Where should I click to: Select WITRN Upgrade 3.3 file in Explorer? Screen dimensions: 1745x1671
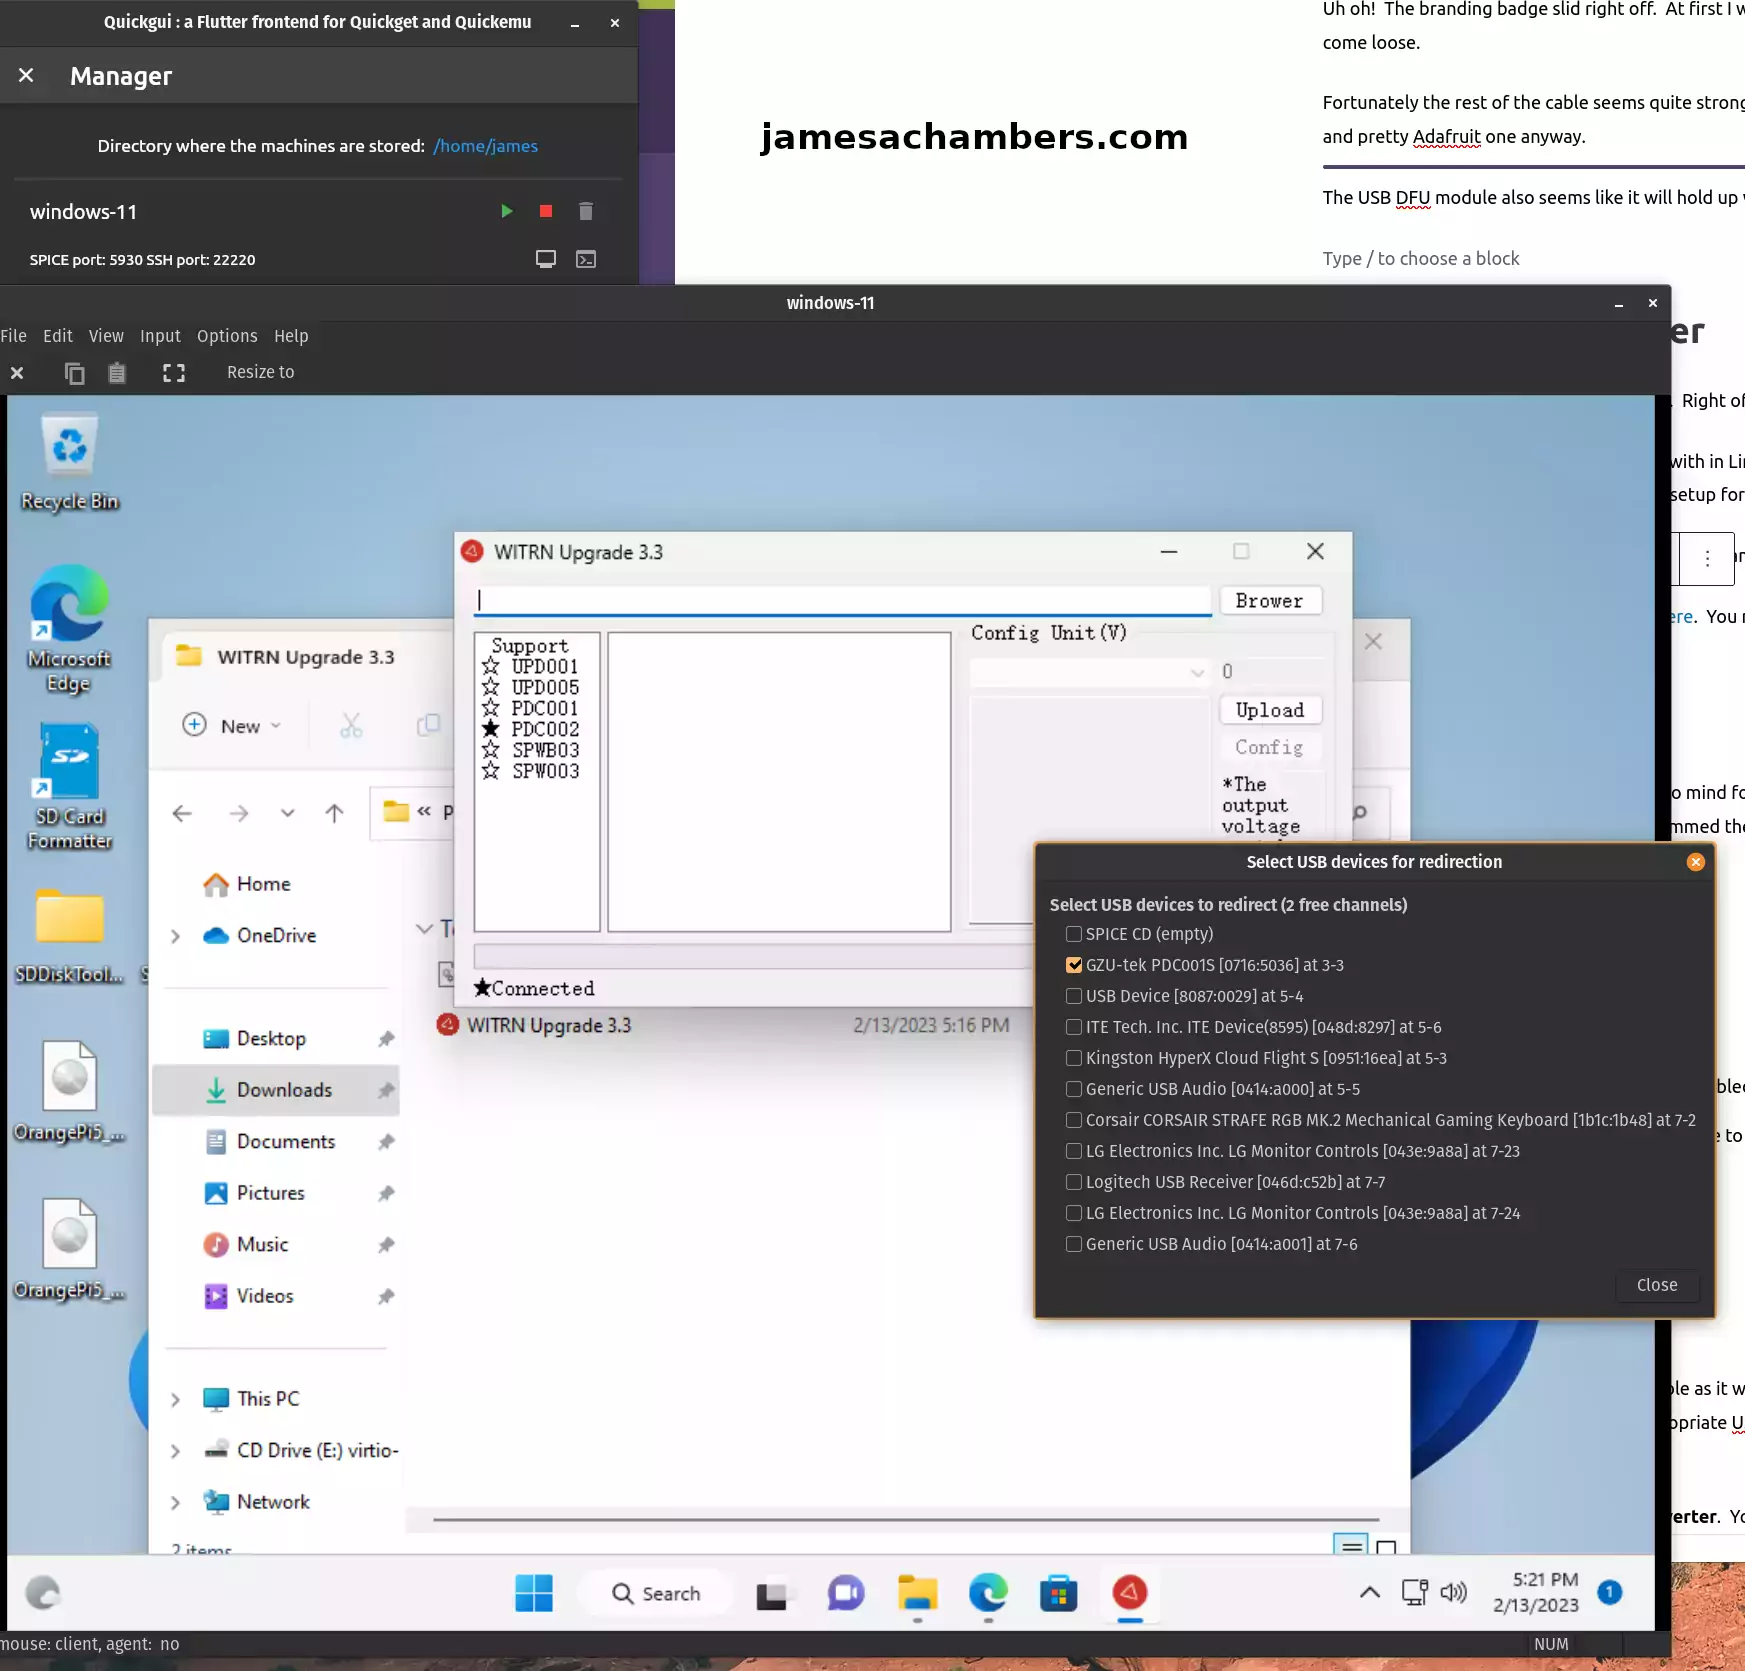[548, 1025]
